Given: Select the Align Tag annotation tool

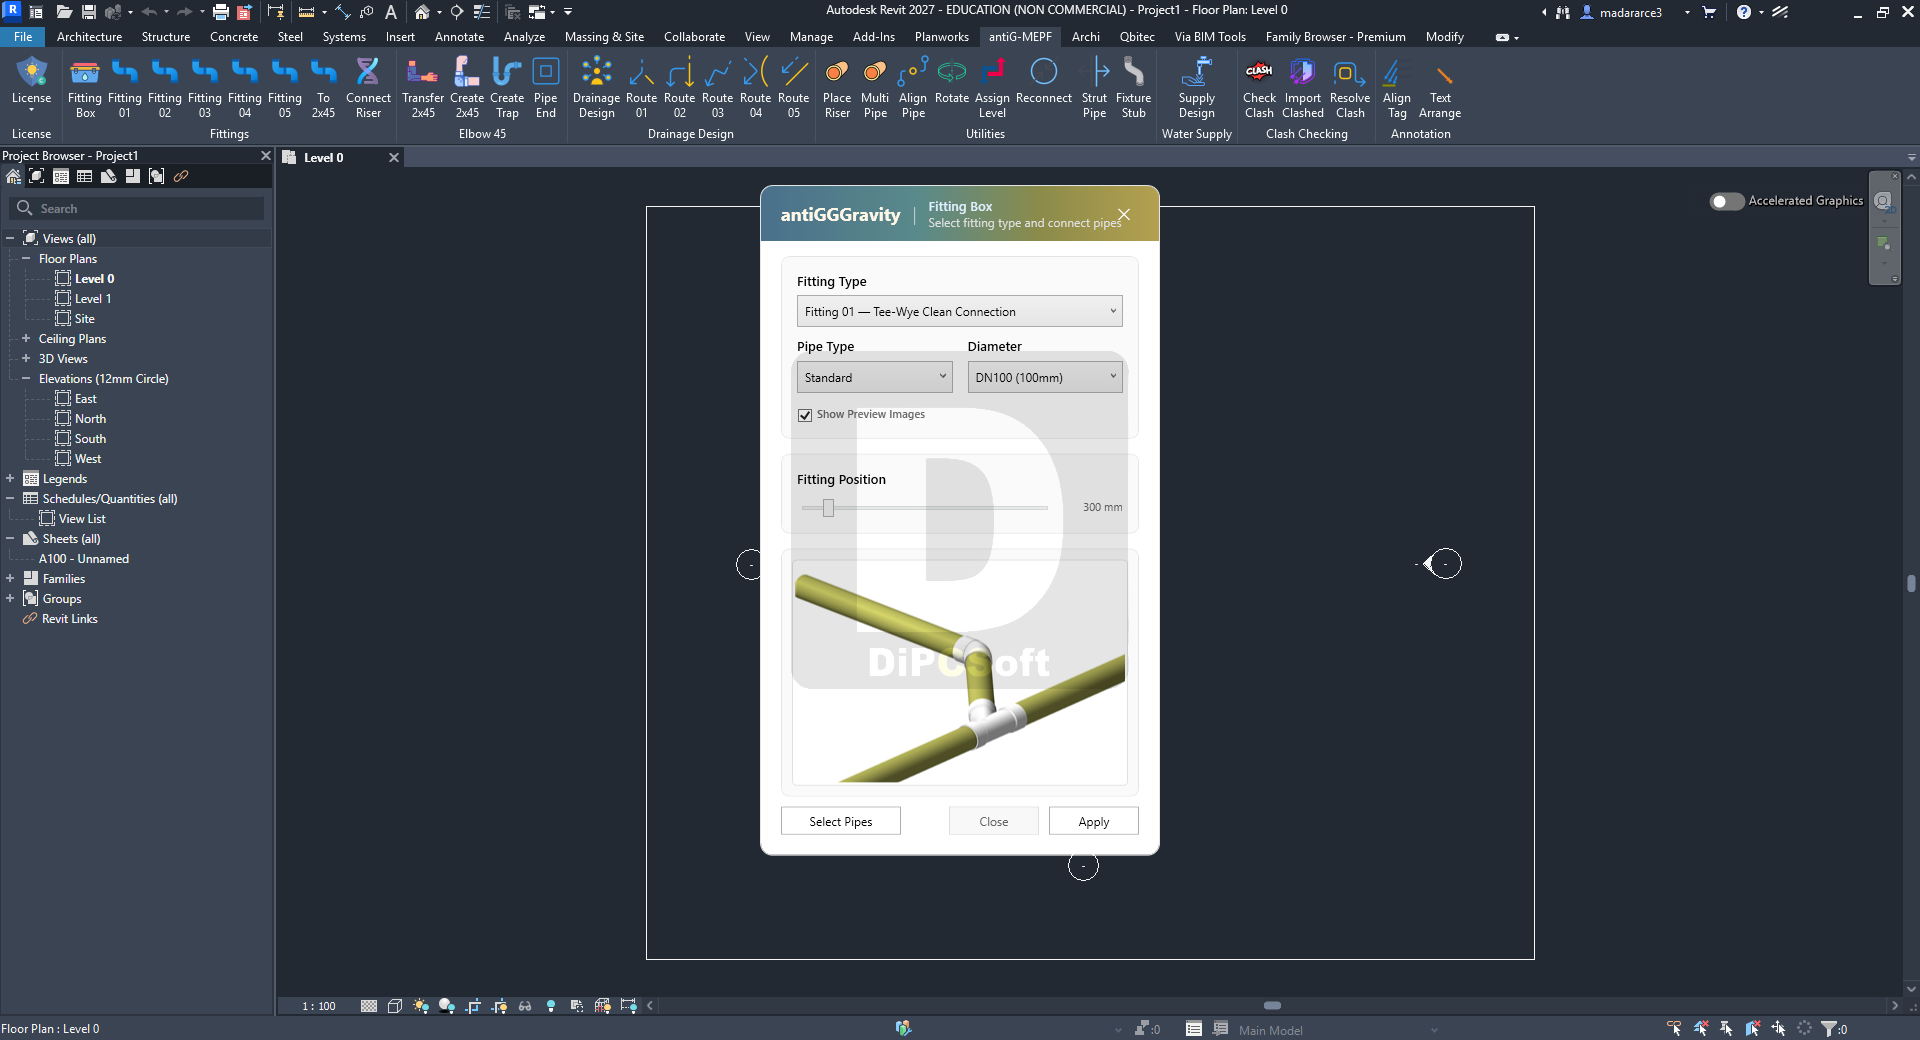Looking at the screenshot, I should click(1397, 88).
